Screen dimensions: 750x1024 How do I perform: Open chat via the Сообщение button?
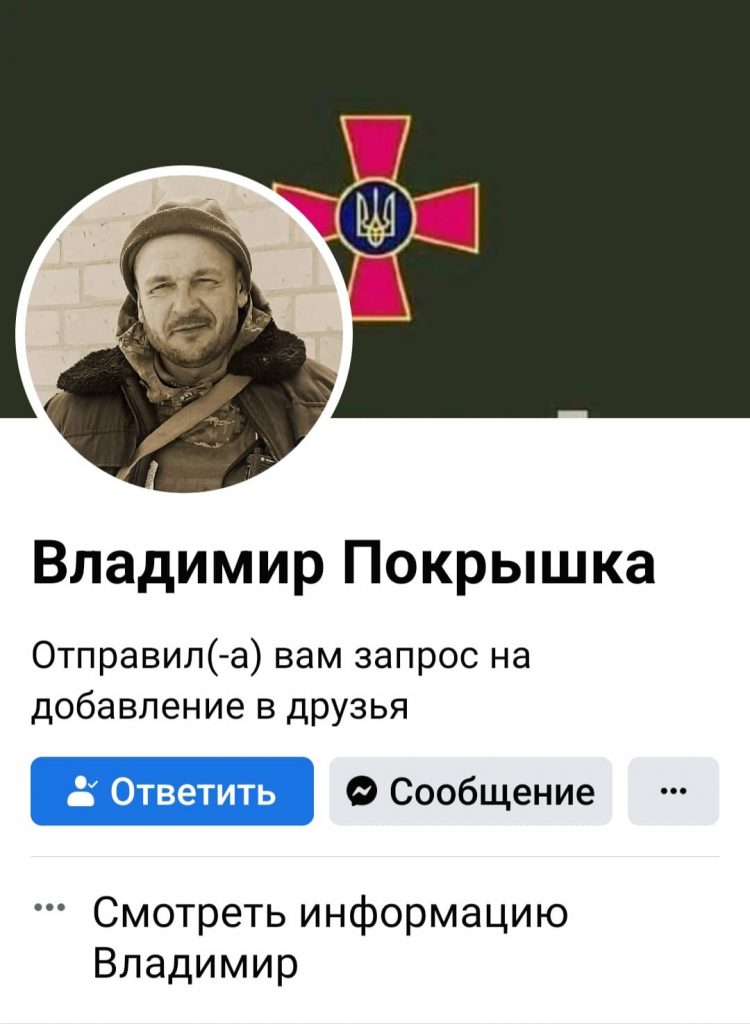pos(470,791)
